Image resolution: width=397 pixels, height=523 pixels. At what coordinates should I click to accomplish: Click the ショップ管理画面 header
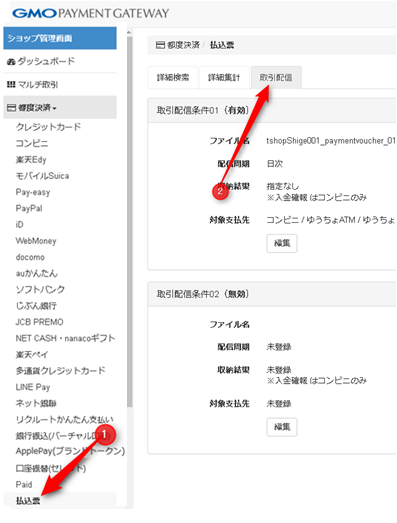[x=60, y=38]
